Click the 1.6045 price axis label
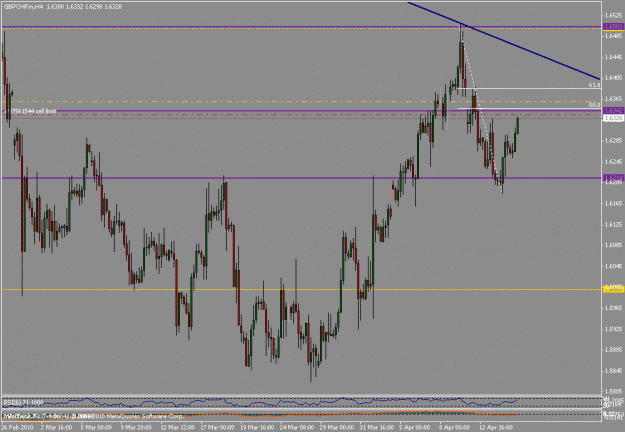Viewport: 625px width, 432px height. (x=613, y=266)
